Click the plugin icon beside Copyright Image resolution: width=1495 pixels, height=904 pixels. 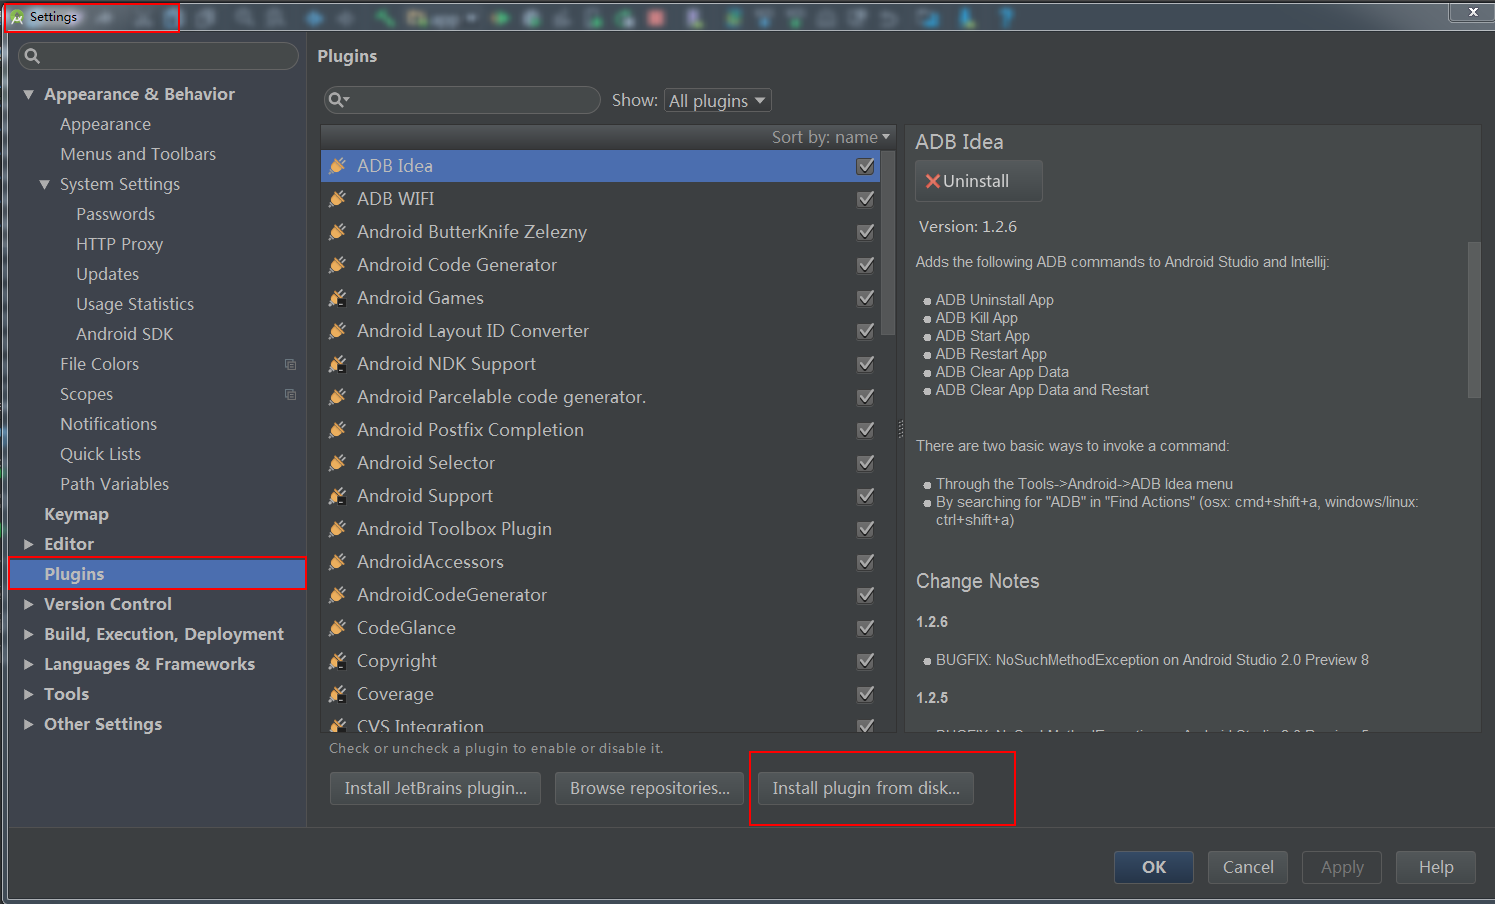click(x=338, y=661)
